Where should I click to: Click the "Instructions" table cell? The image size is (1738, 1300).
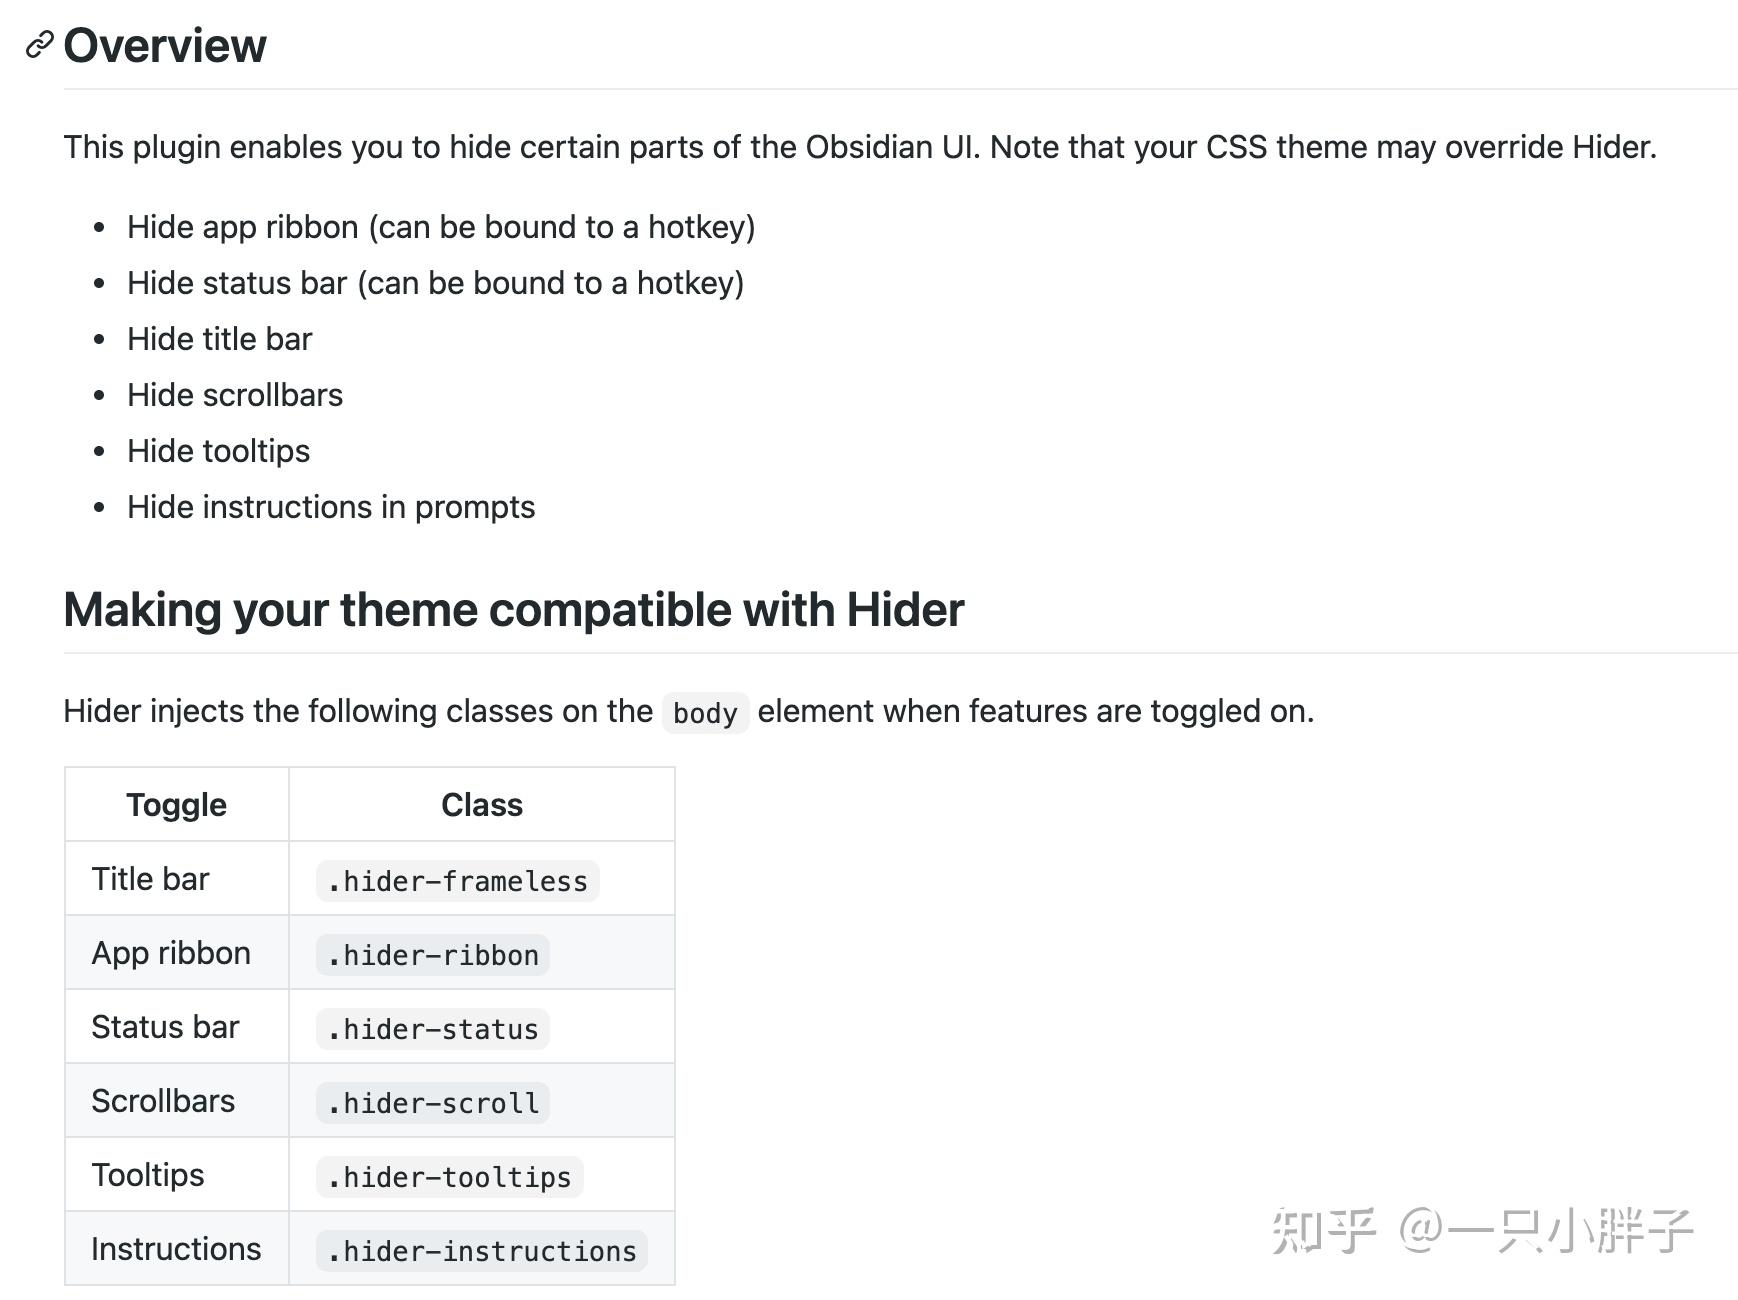[176, 1249]
